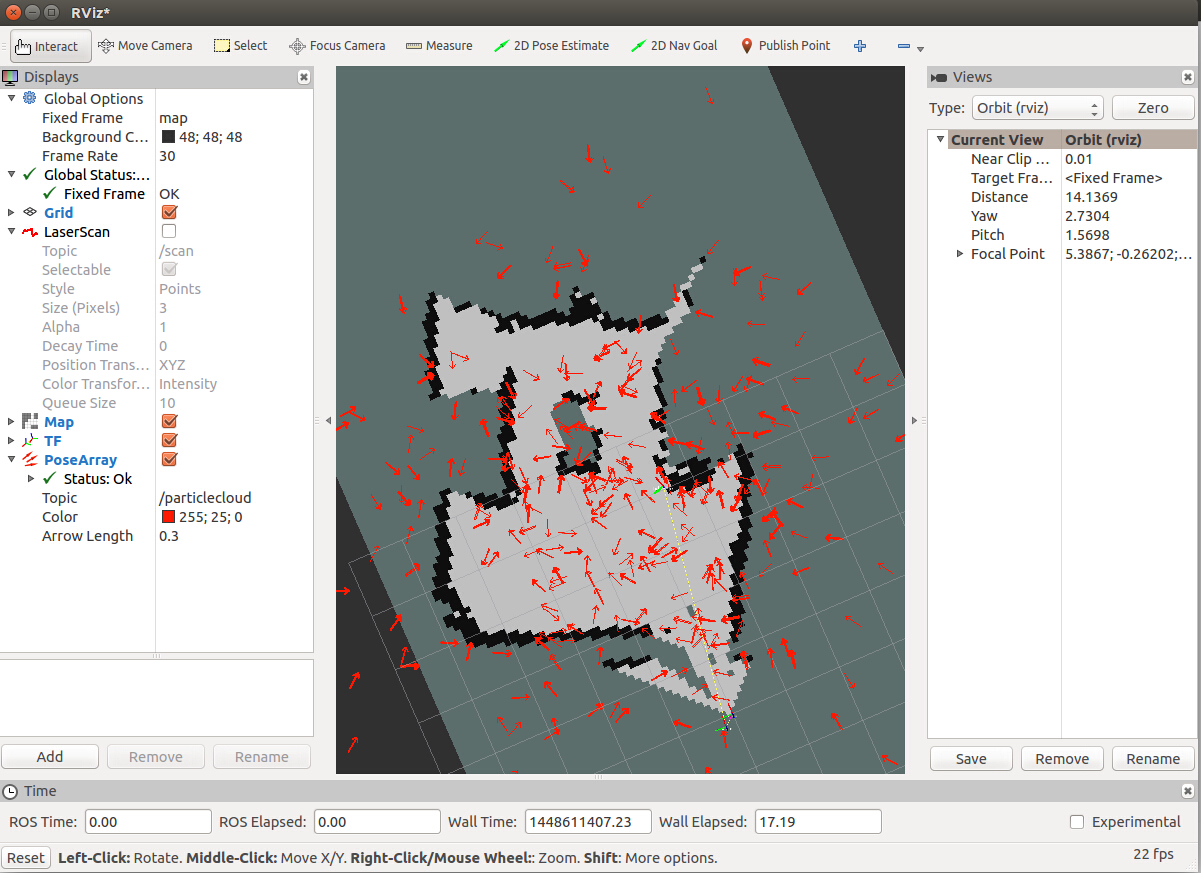This screenshot has height=873, width=1201.
Task: Activate the Move Camera tool
Action: [x=144, y=46]
